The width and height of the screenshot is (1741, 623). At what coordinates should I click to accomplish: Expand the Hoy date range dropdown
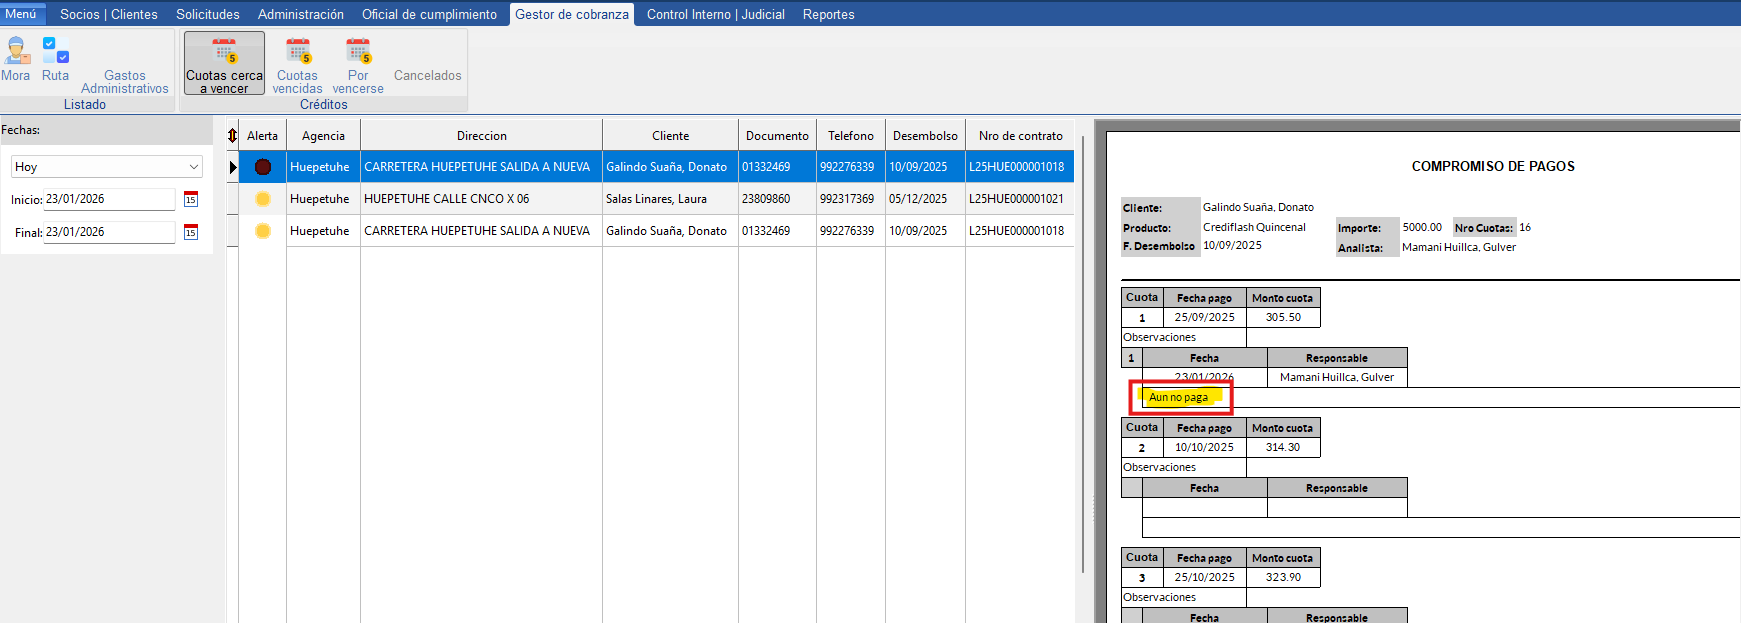point(193,167)
